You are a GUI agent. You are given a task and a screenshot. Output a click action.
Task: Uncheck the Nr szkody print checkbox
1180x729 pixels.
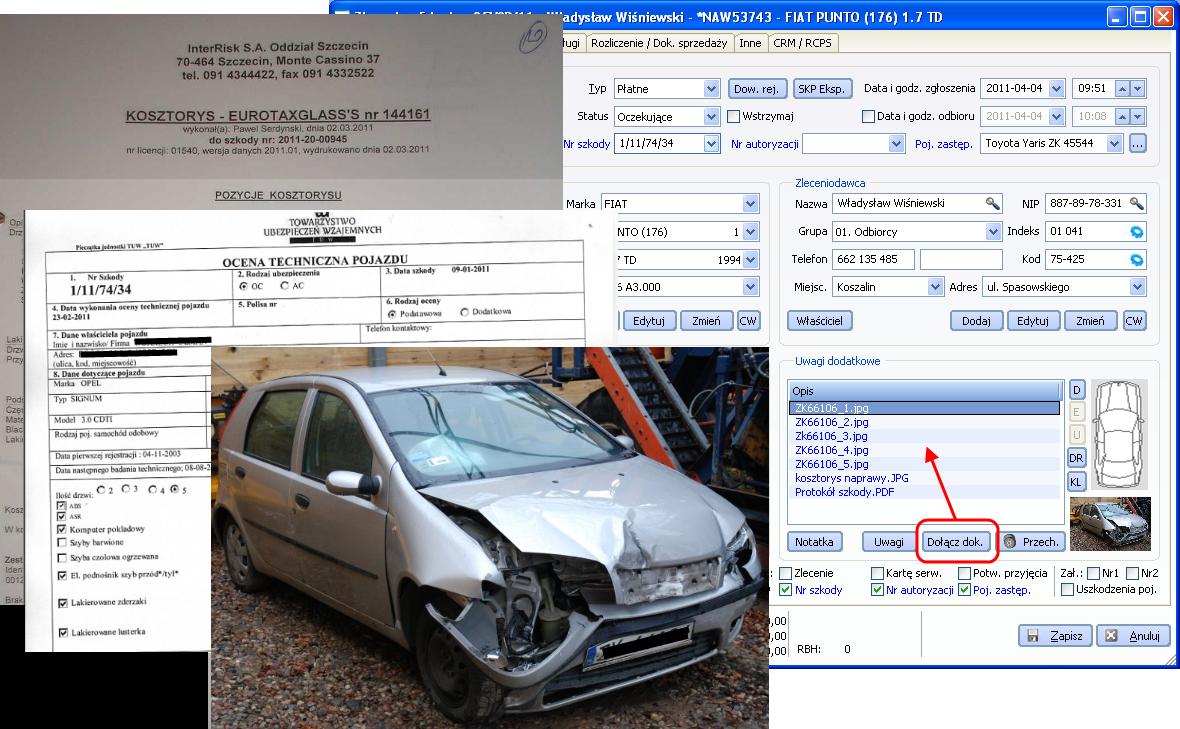click(786, 590)
